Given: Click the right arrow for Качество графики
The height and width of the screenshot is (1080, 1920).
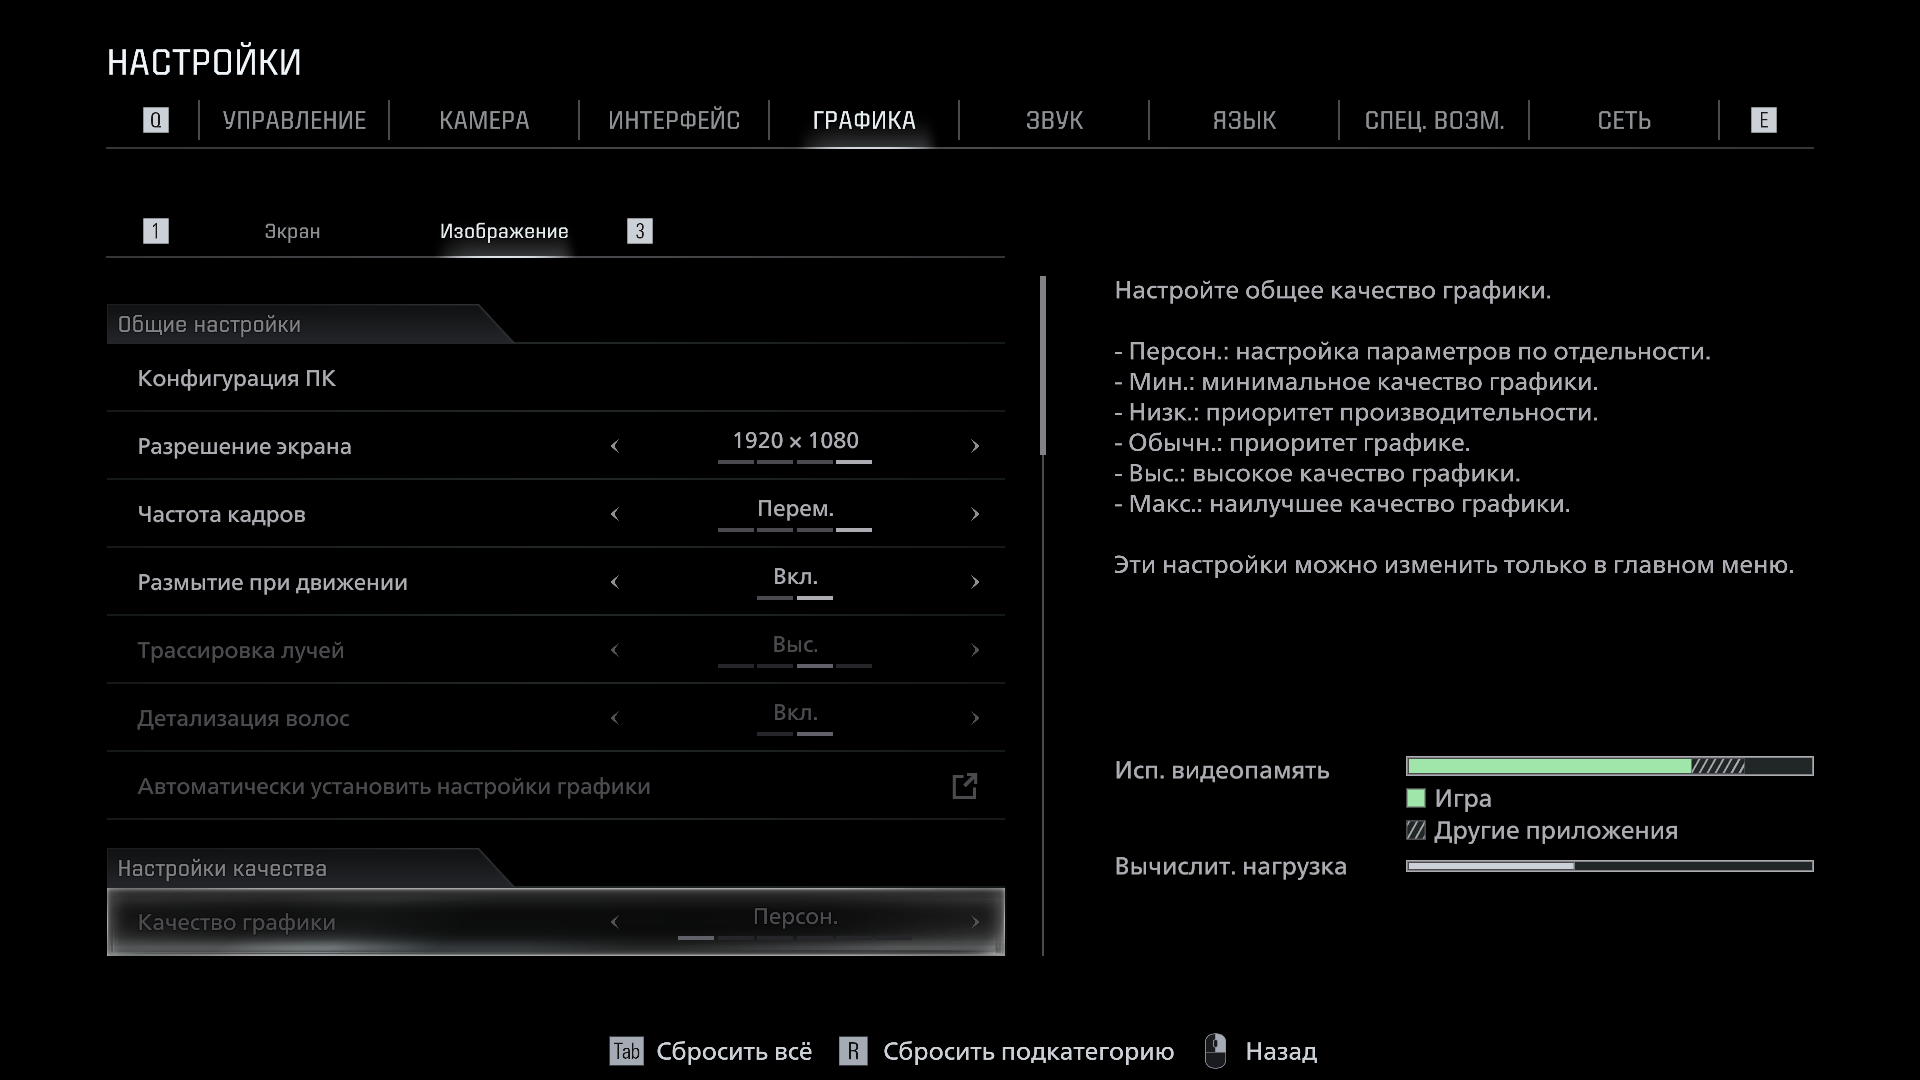Looking at the screenshot, I should [975, 922].
